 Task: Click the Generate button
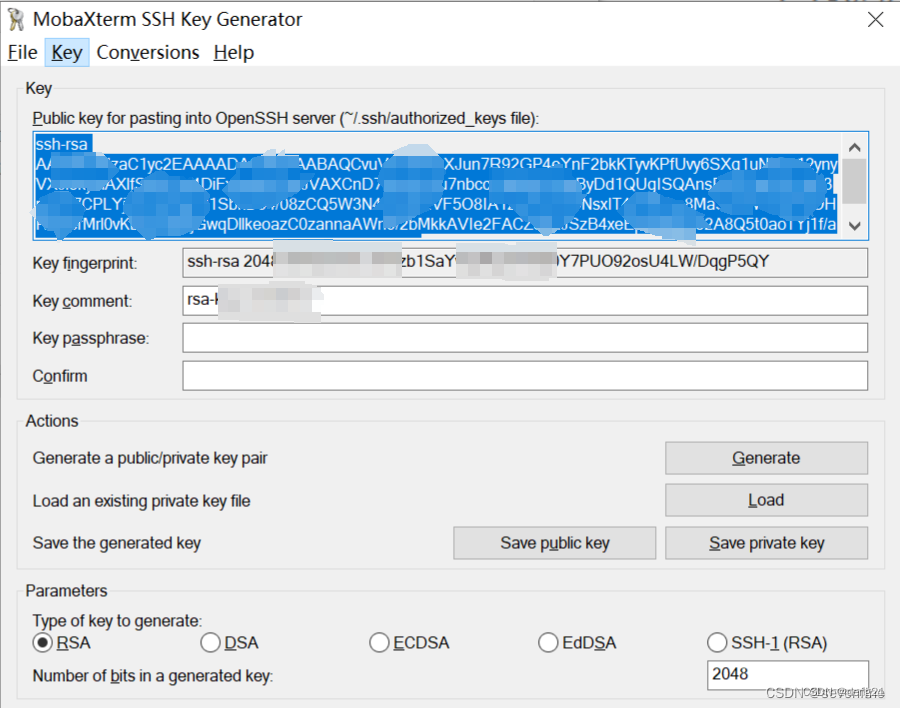pos(766,458)
